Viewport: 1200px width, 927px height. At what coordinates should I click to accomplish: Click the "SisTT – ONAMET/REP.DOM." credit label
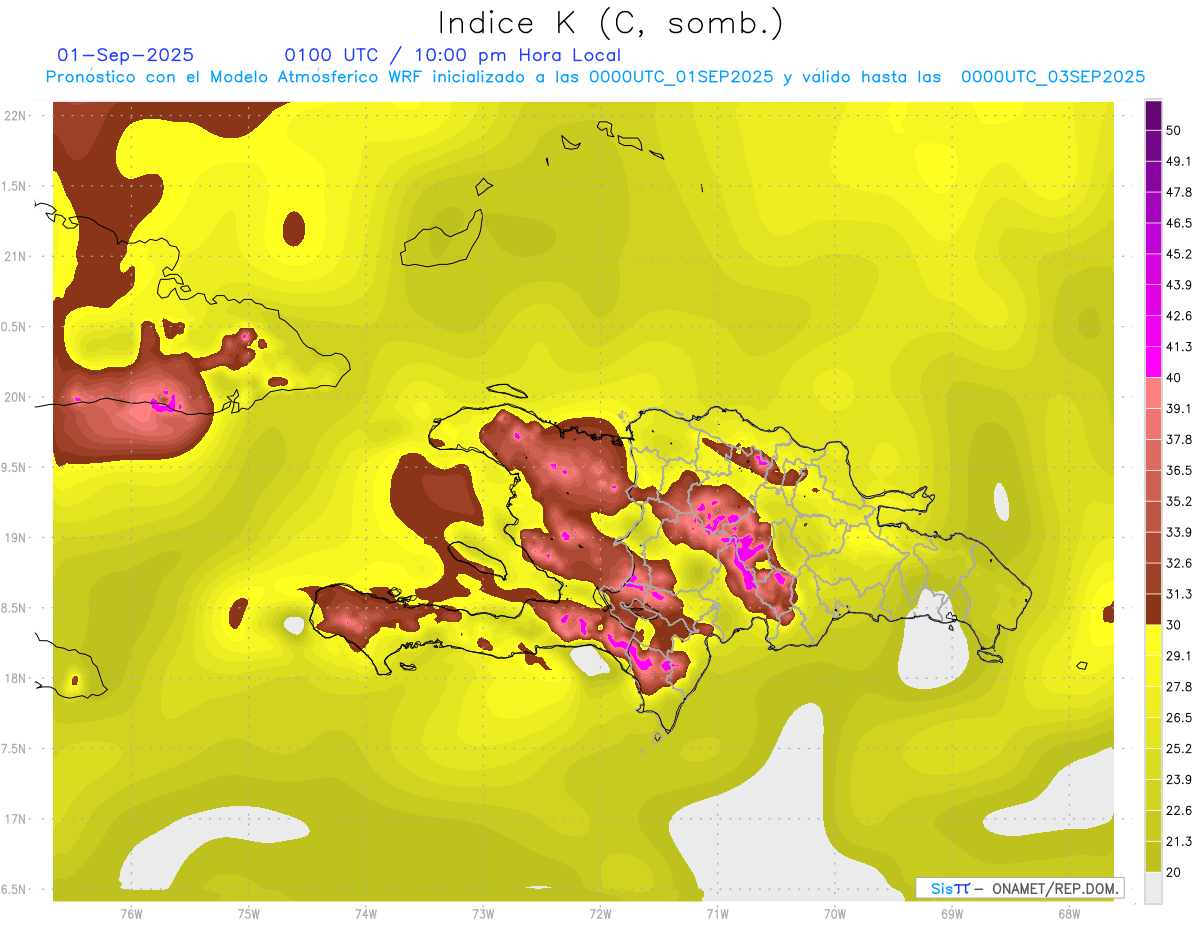point(1021,888)
